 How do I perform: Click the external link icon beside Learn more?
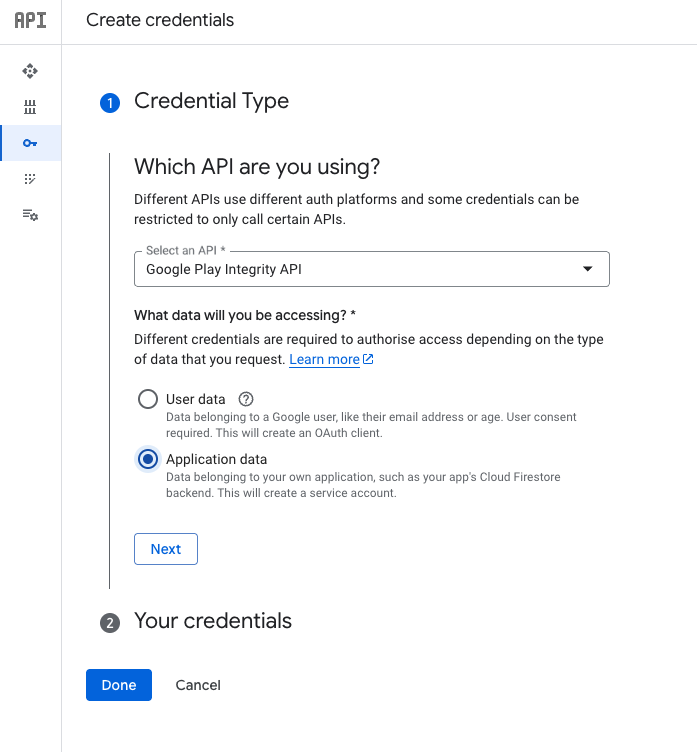tap(368, 359)
